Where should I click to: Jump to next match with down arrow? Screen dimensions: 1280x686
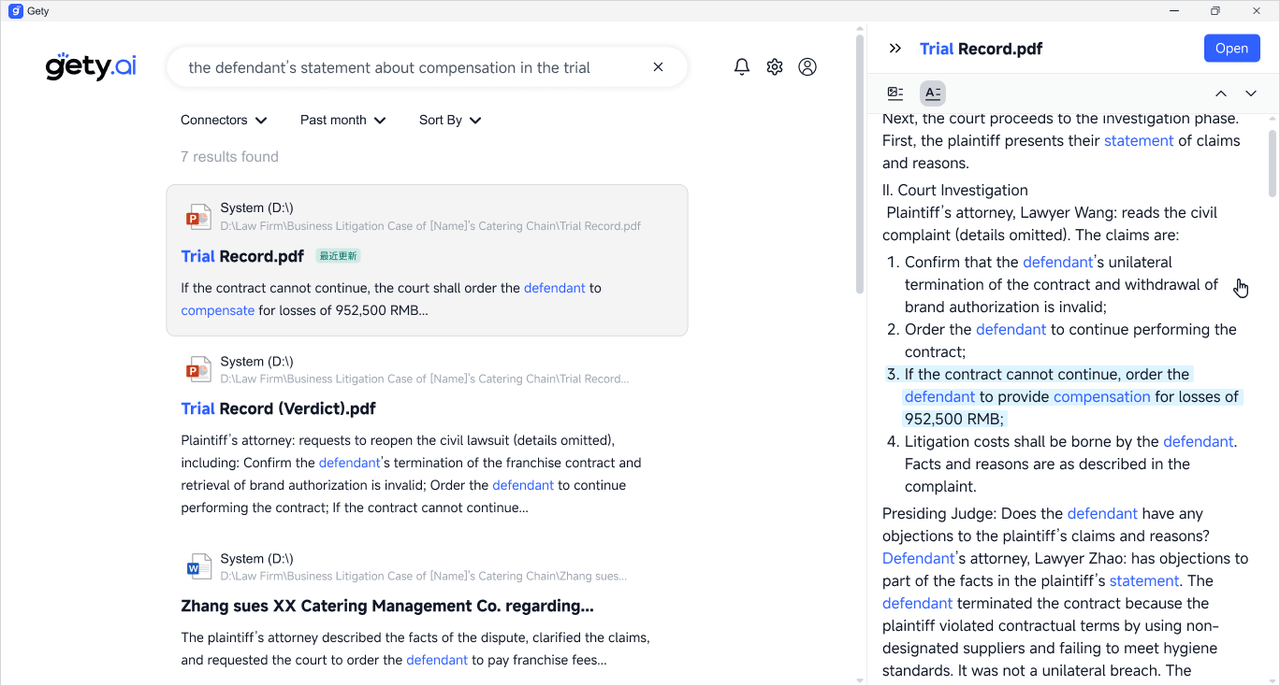1250,93
